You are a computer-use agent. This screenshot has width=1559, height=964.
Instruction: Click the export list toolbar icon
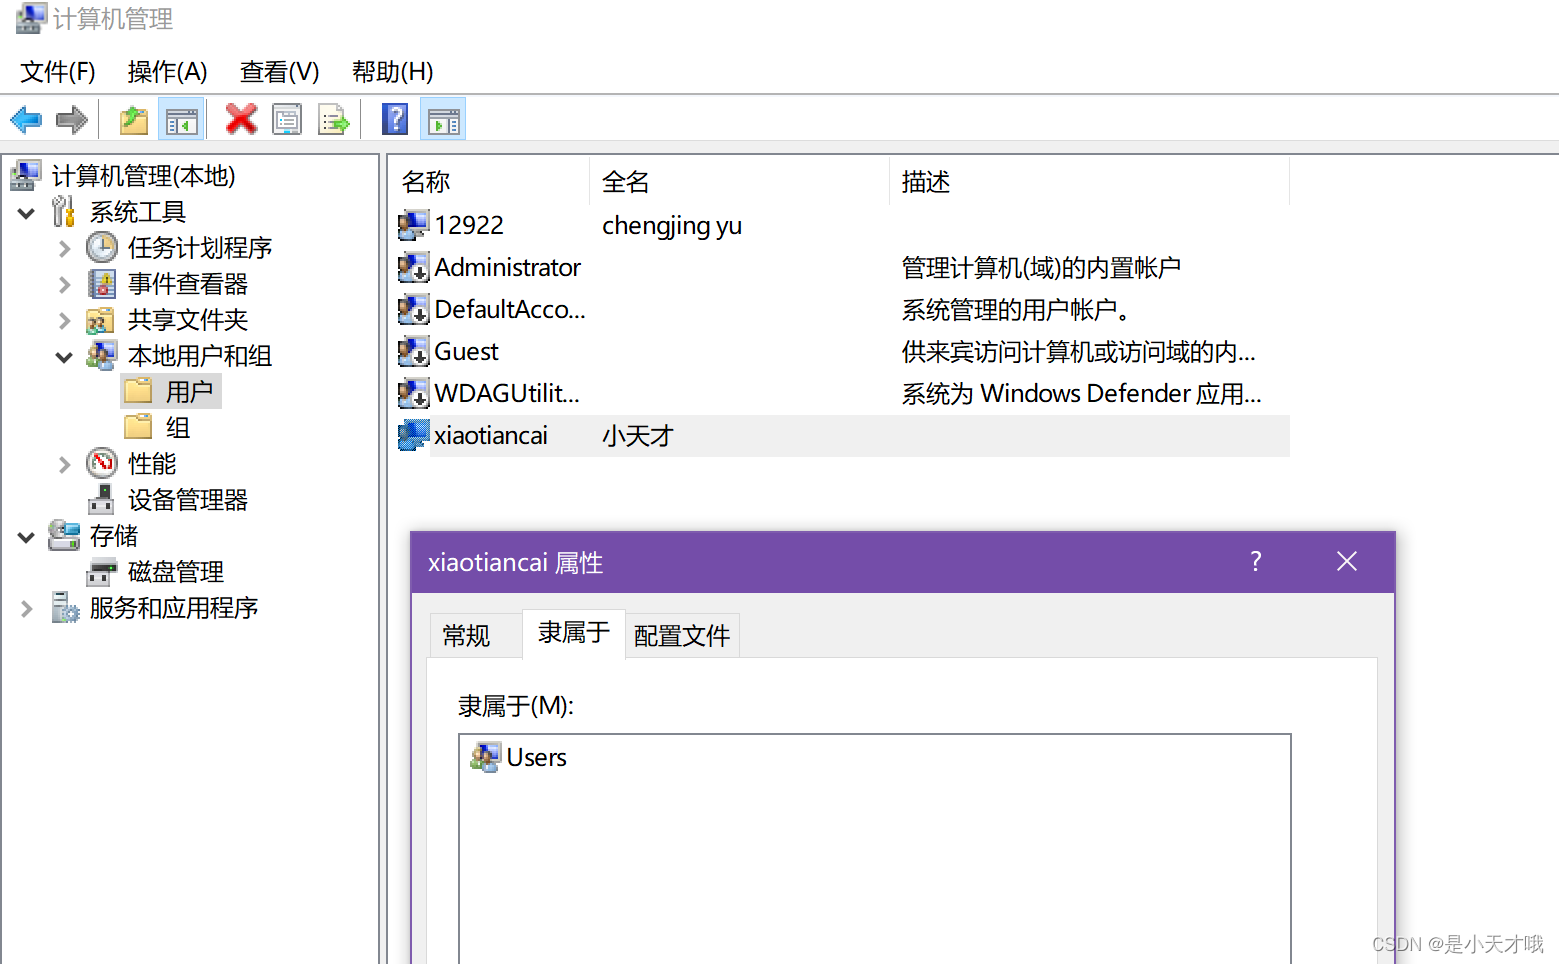pos(334,119)
